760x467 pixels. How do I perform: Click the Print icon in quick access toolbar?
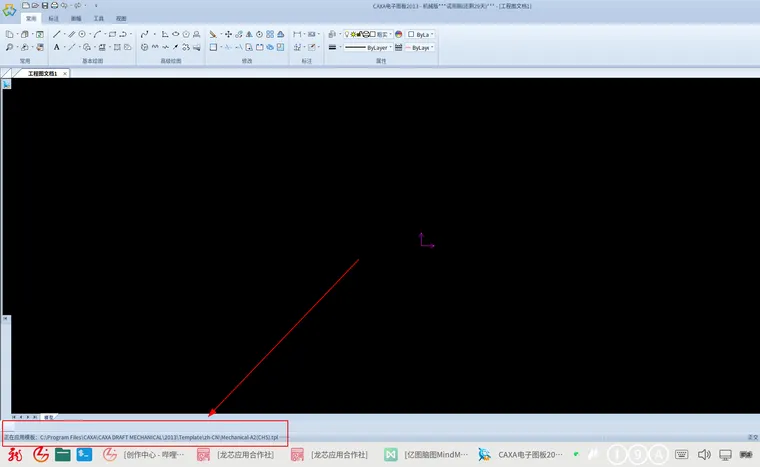pyautogui.click(x=54, y=5)
